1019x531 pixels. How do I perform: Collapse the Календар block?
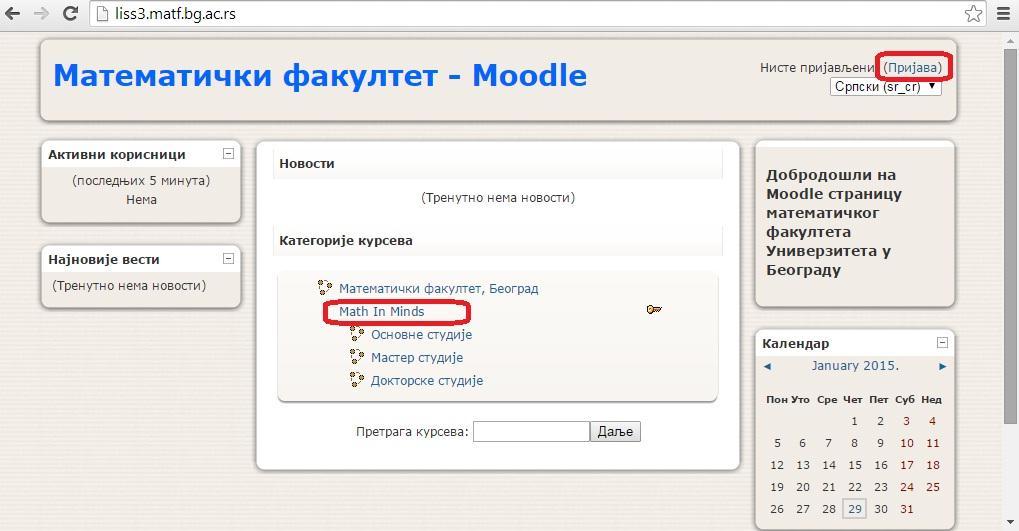(x=942, y=342)
